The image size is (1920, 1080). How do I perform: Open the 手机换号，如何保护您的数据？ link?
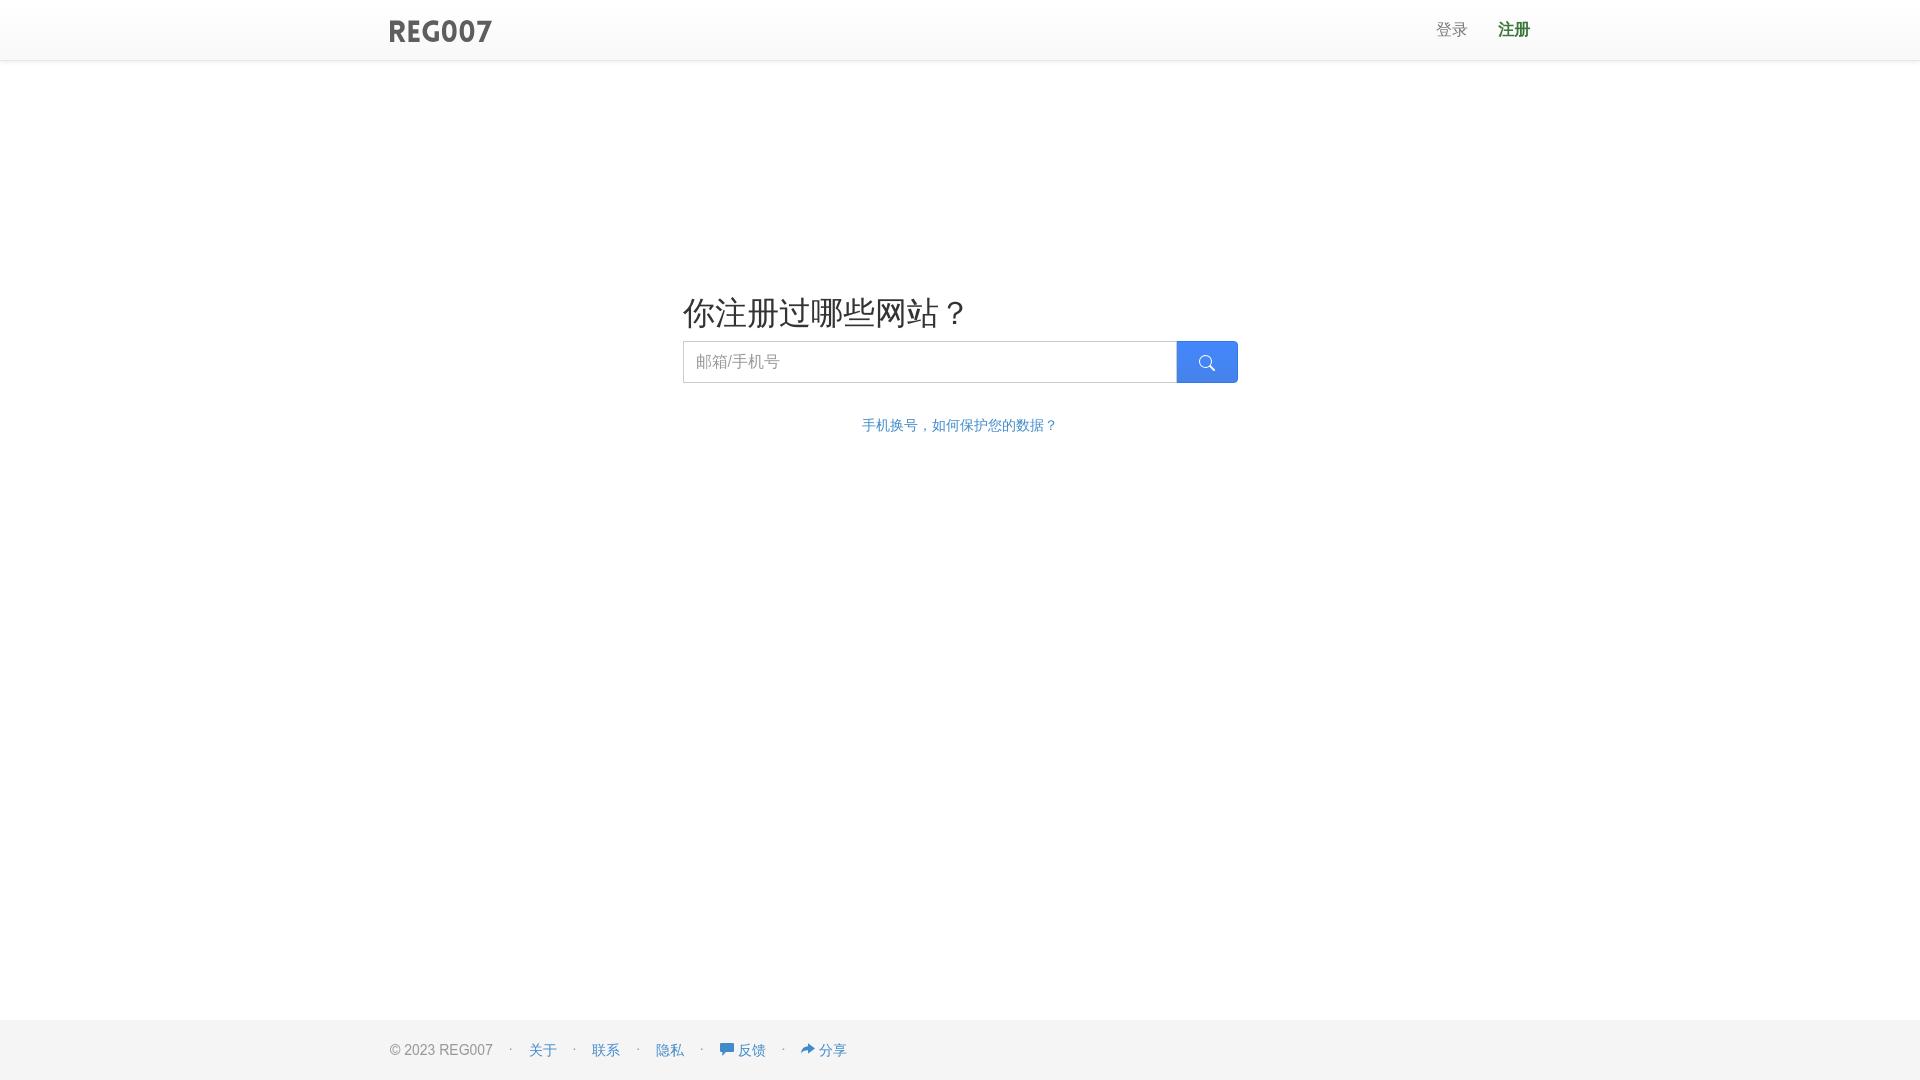click(959, 425)
